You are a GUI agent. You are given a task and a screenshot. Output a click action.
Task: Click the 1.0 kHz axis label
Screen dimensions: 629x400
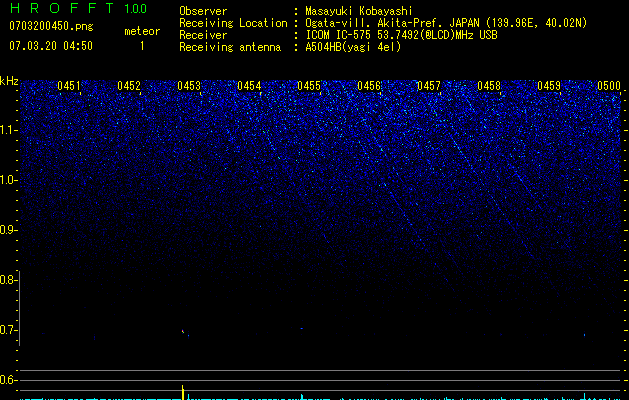pyautogui.click(x=8, y=180)
